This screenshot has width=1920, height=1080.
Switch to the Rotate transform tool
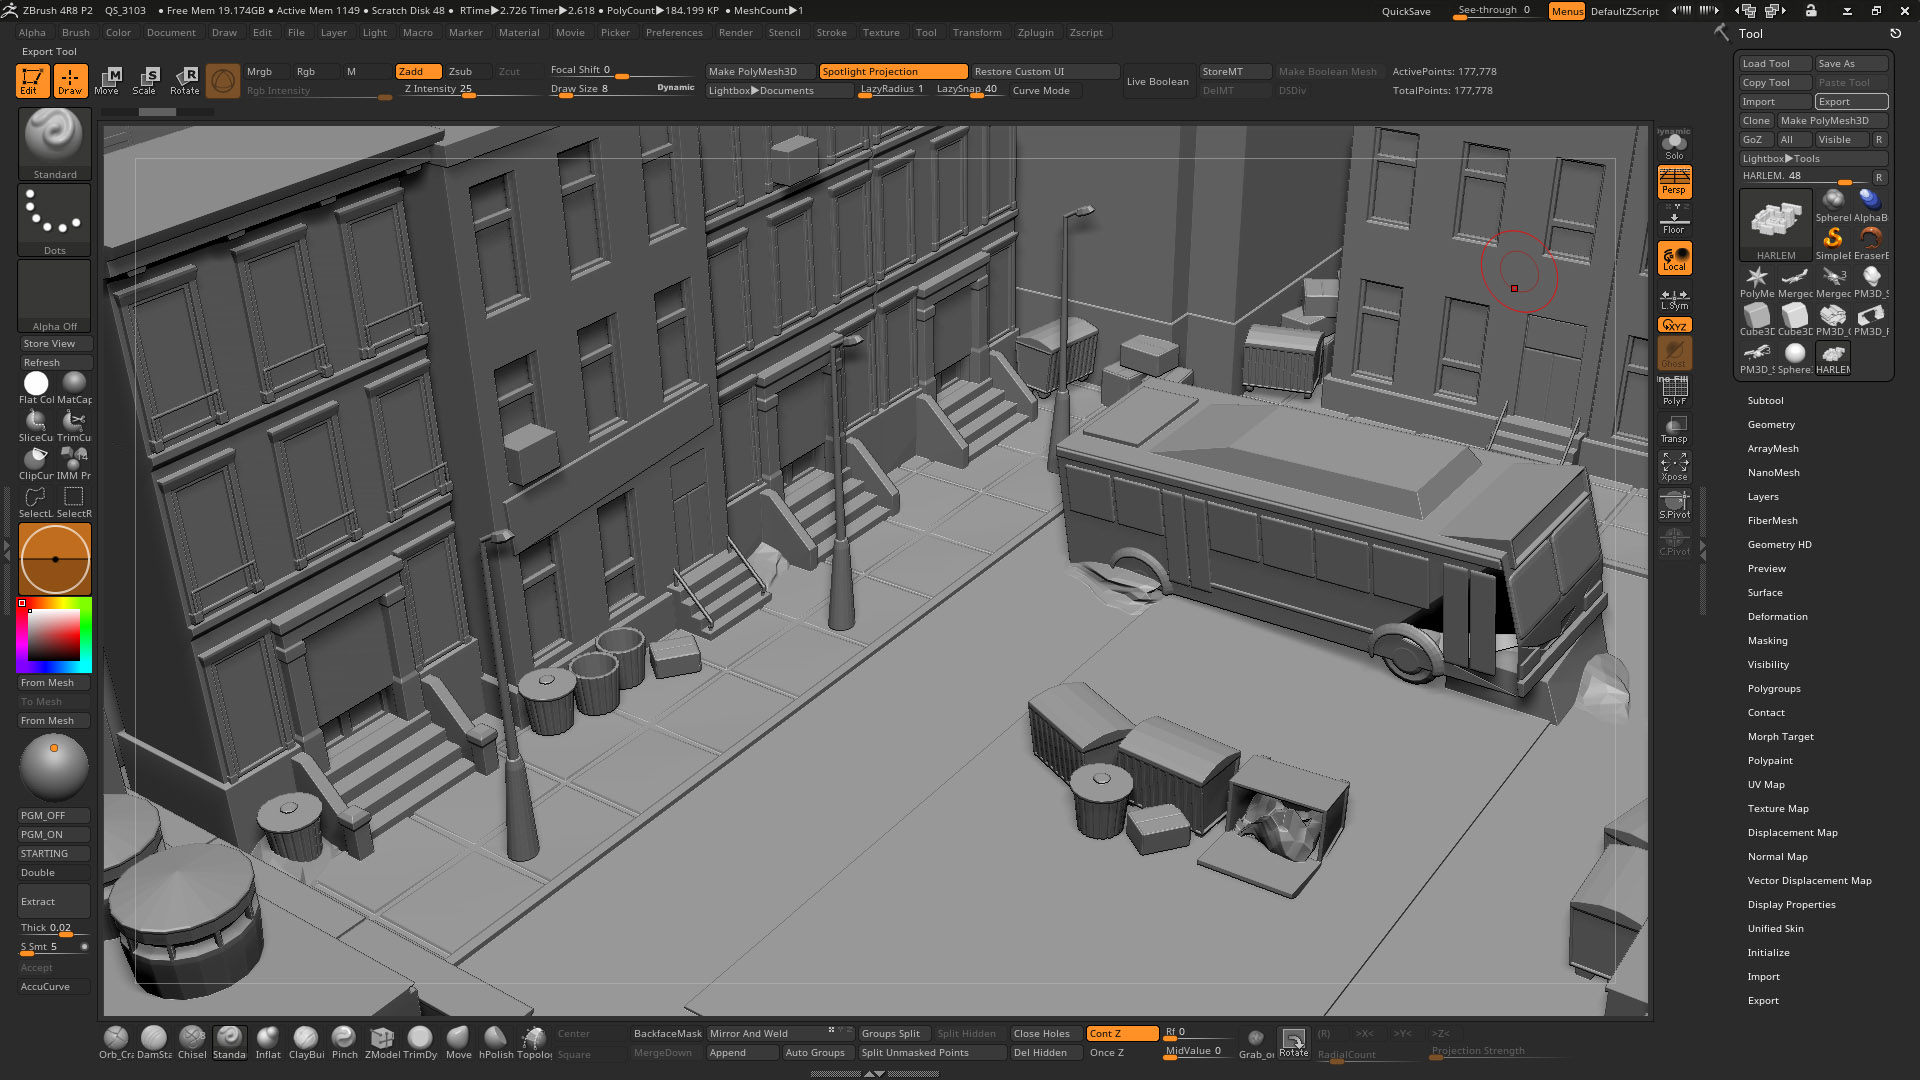point(185,81)
